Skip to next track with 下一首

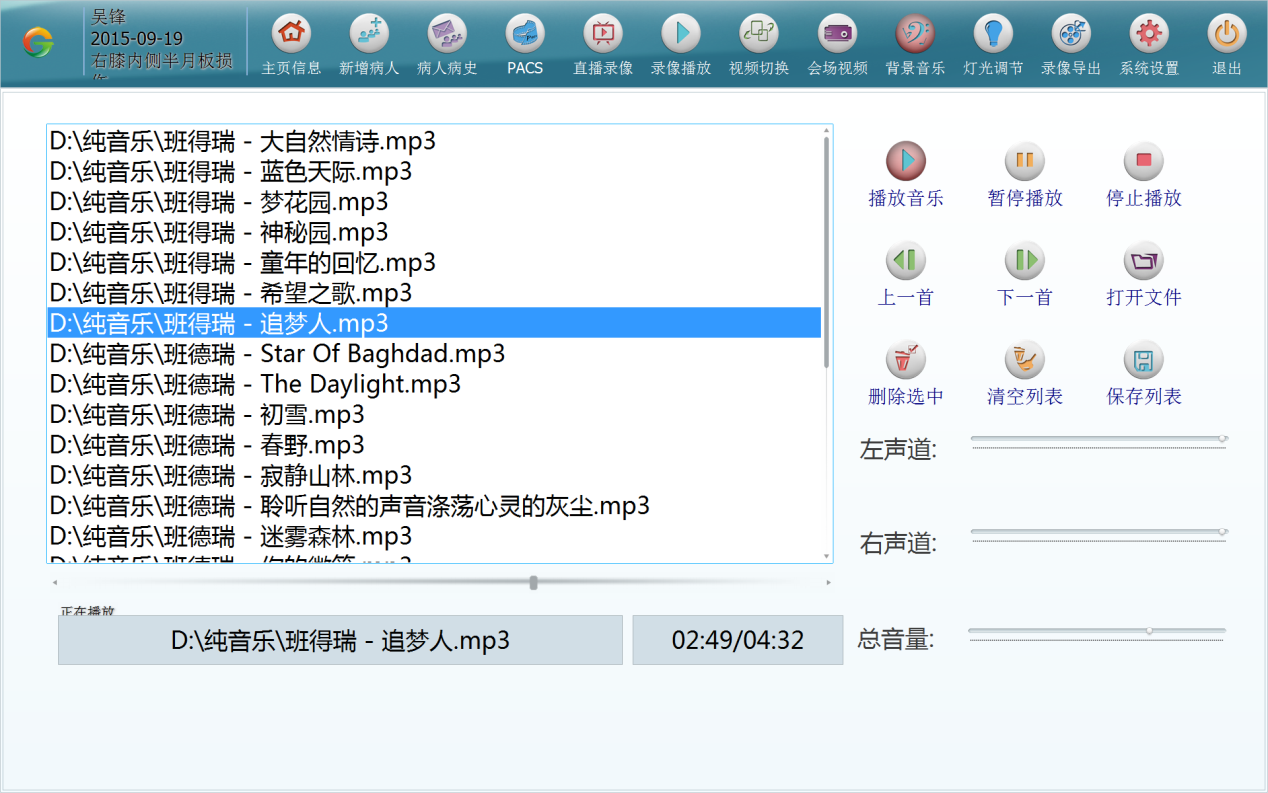point(1025,261)
